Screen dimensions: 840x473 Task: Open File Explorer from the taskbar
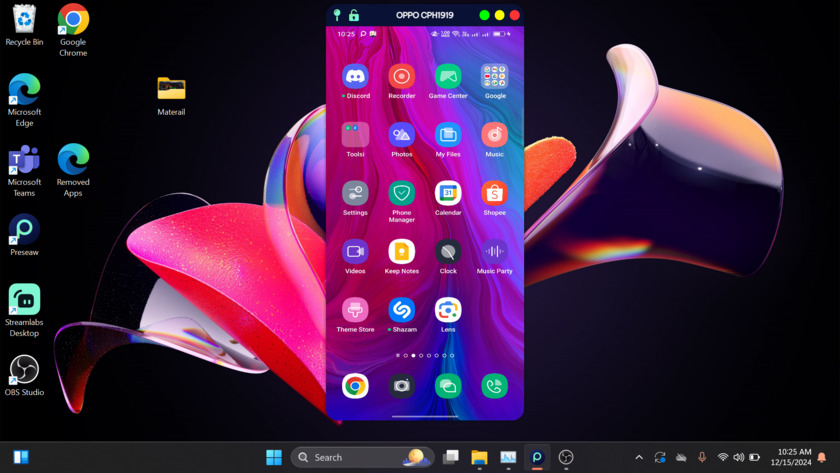tap(479, 457)
